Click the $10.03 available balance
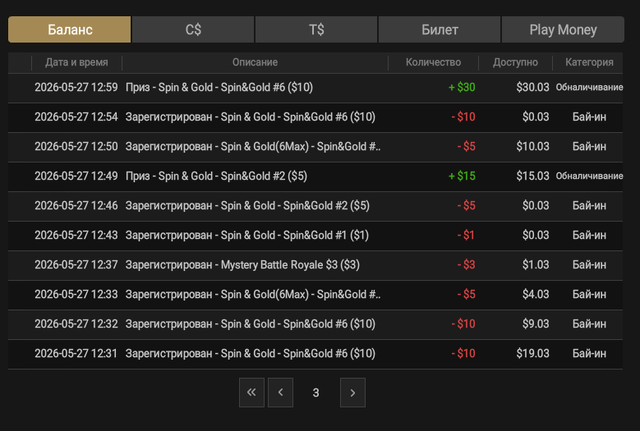The width and height of the screenshot is (640, 431). click(533, 147)
